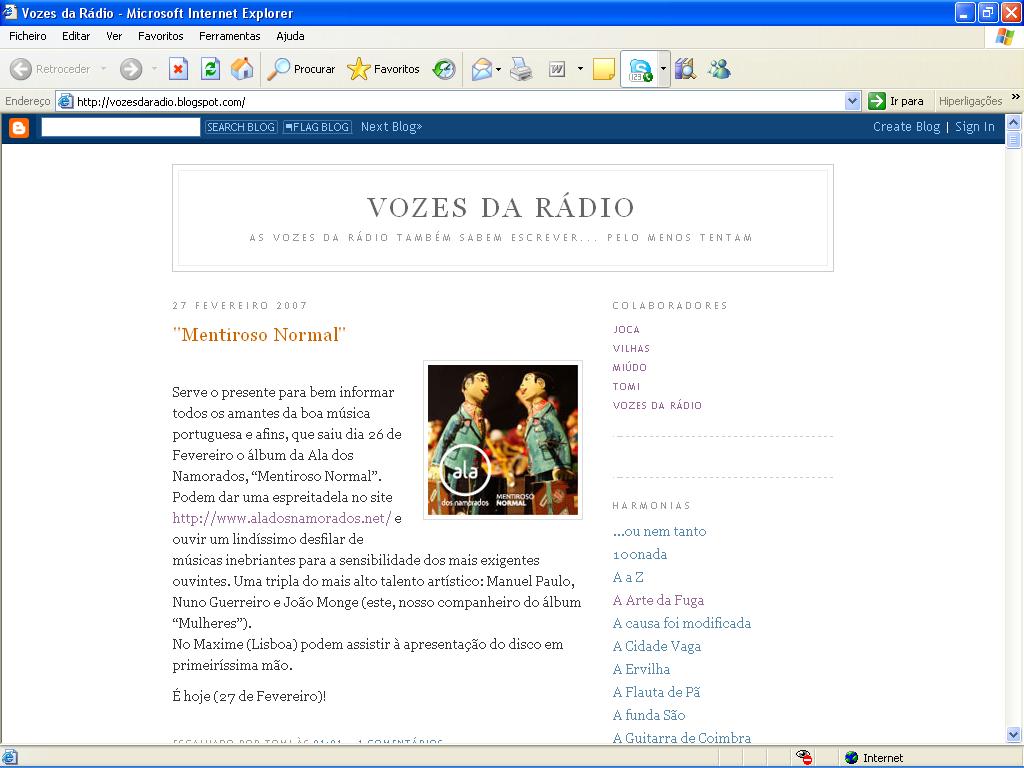Screen dimensions: 1024x768
Task: Open the History clock icon
Action: click(x=444, y=69)
